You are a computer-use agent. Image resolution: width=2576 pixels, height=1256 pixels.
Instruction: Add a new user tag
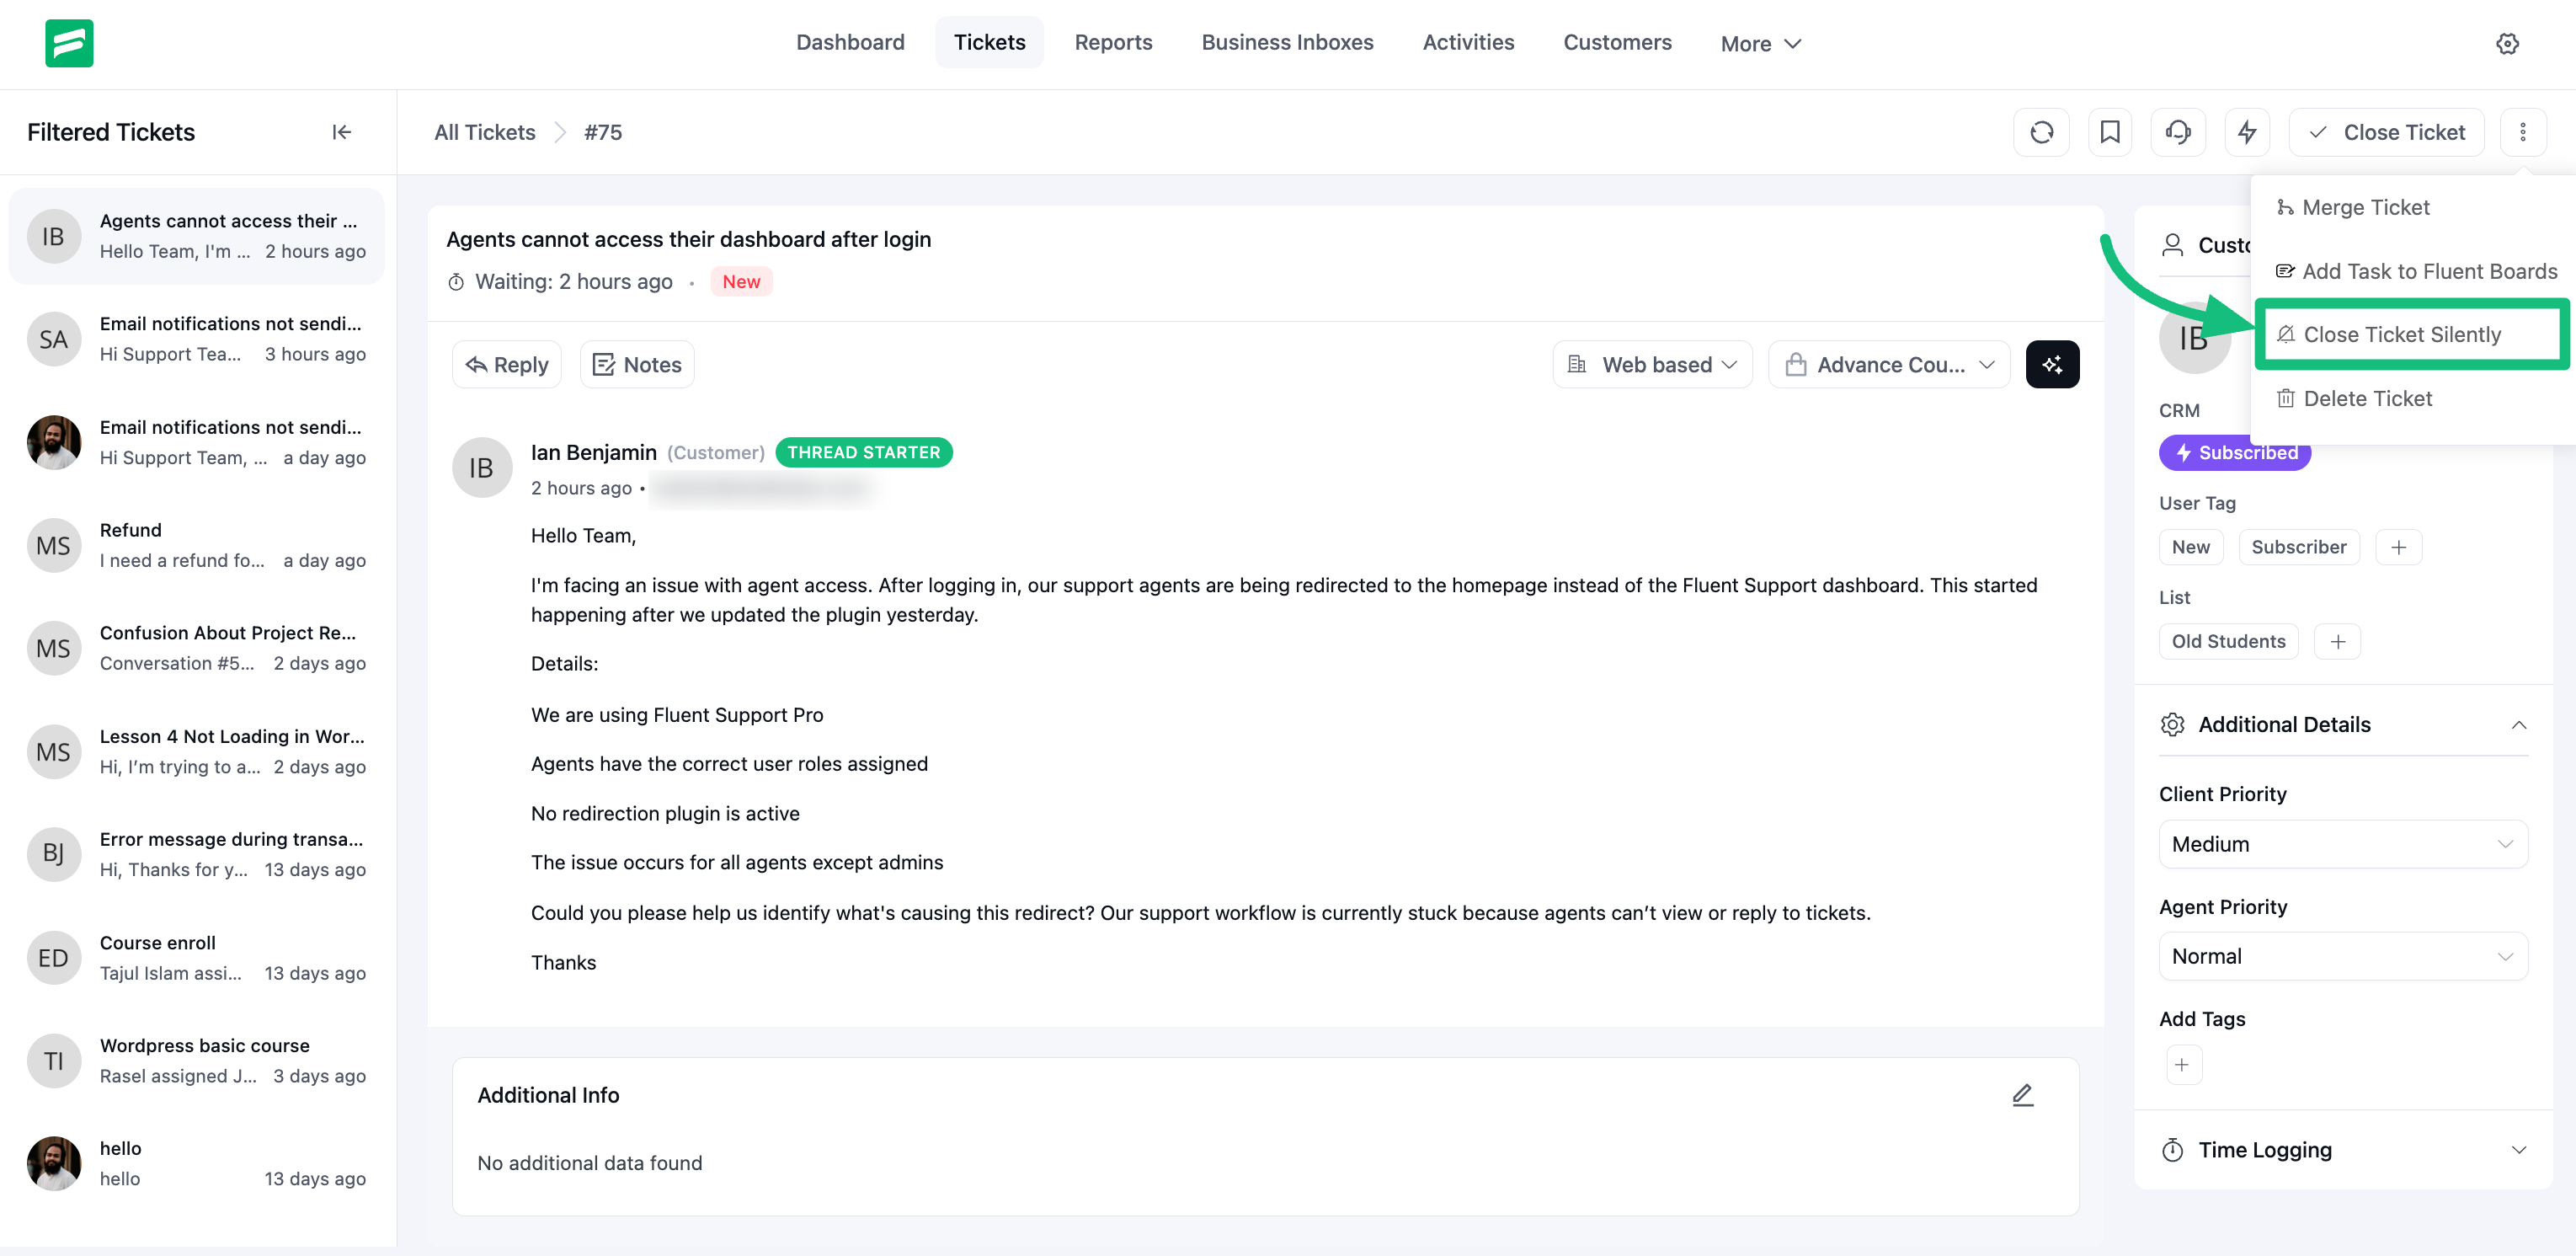point(2398,547)
